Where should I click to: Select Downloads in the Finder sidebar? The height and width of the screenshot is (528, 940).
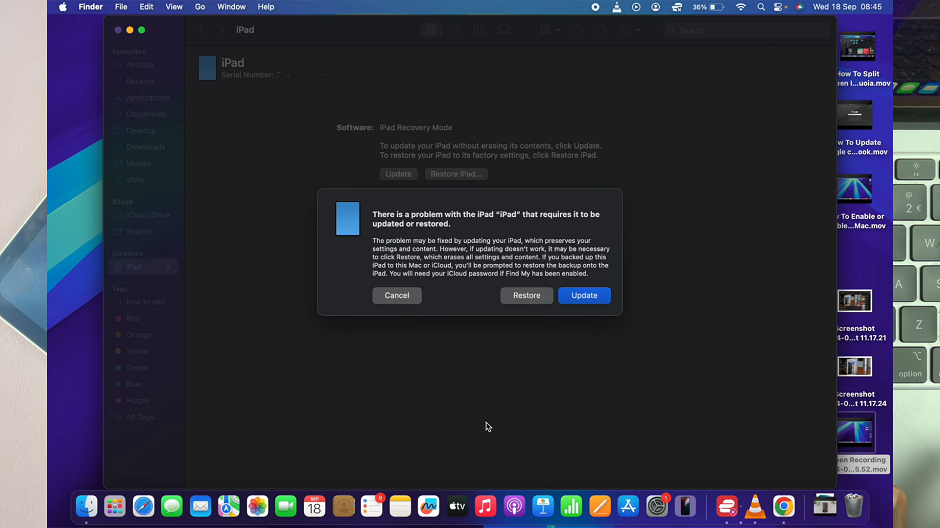tap(145, 147)
